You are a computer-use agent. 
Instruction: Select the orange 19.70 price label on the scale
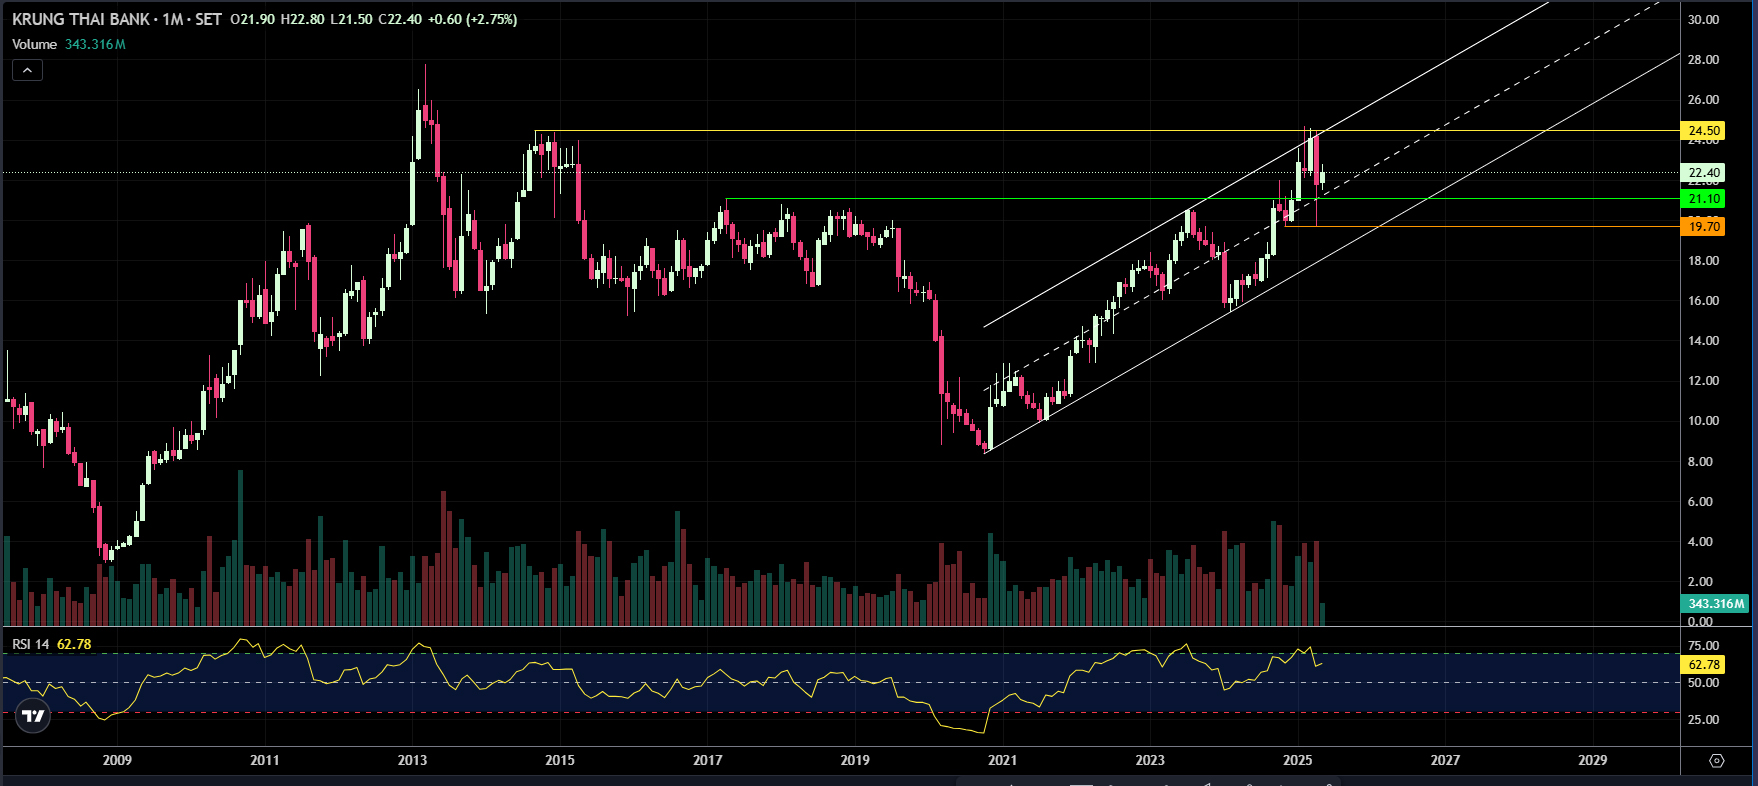(1704, 227)
